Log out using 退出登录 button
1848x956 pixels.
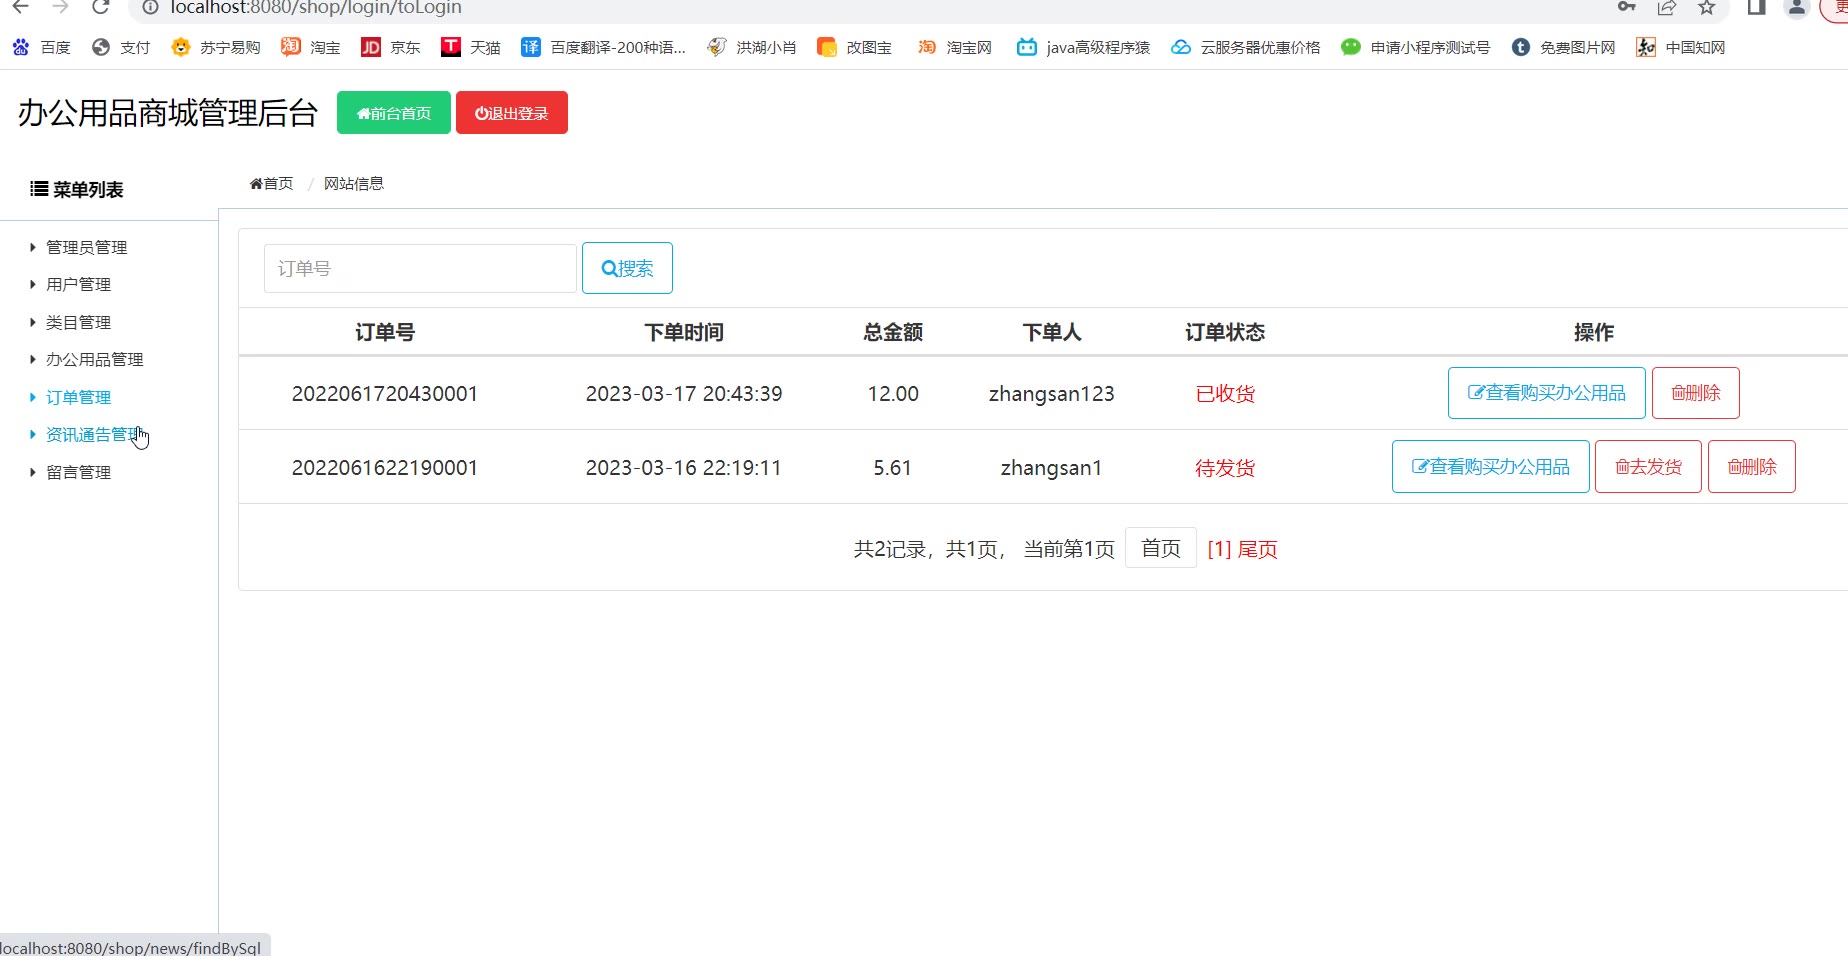(512, 112)
